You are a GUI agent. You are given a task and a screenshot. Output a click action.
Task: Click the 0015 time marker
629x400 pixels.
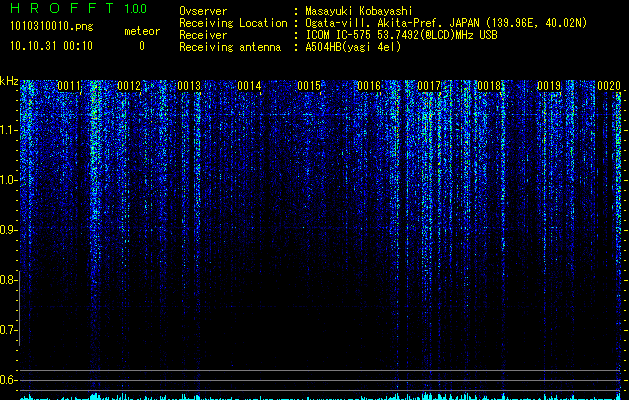pyautogui.click(x=309, y=86)
